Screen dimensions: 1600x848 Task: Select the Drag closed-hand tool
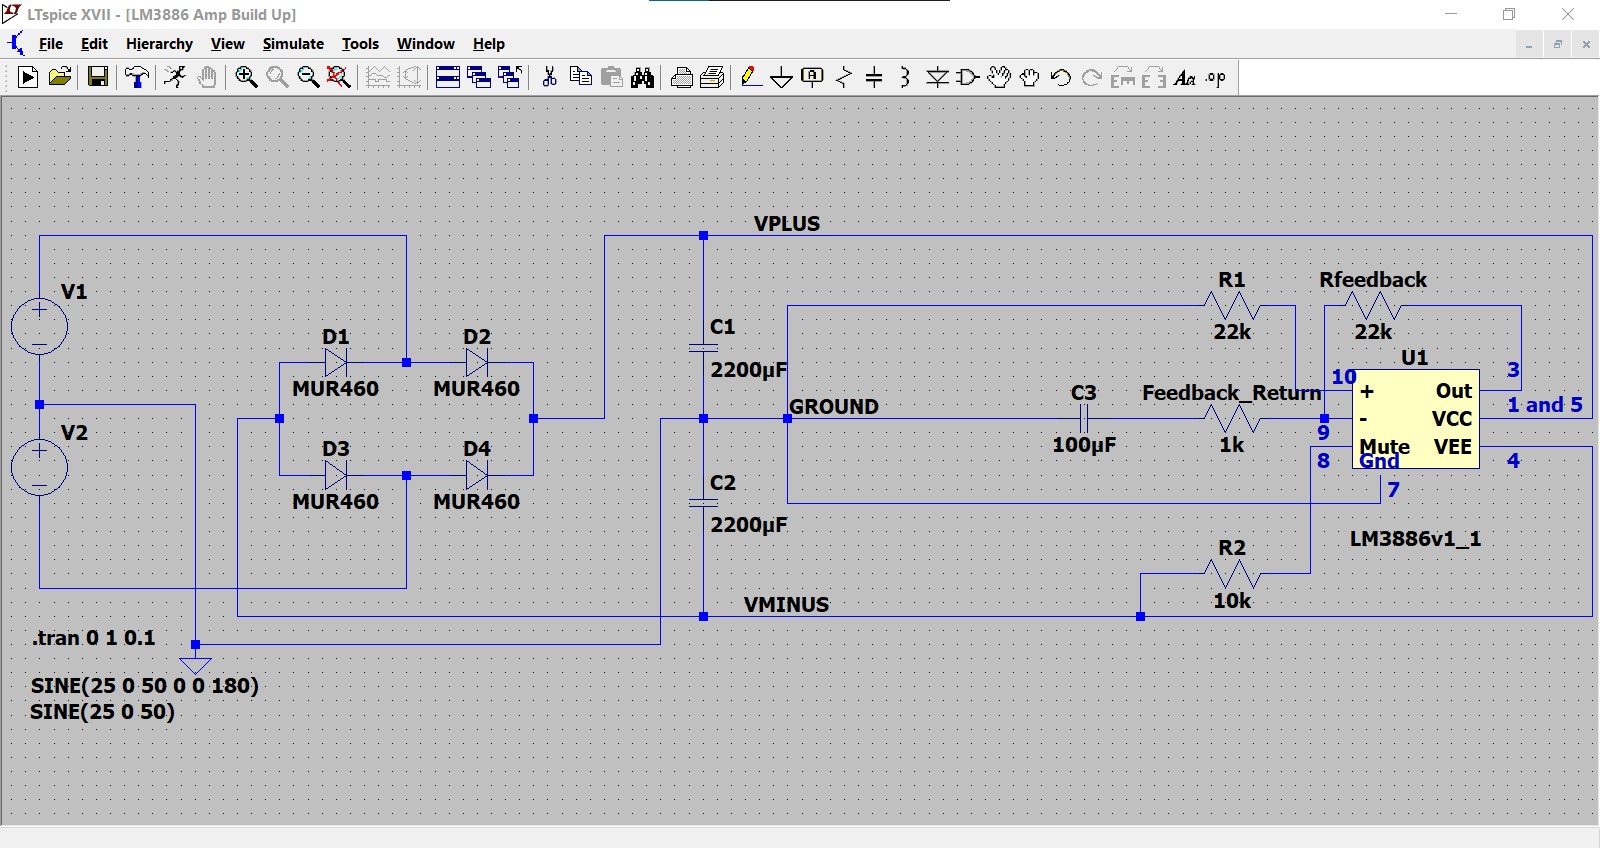(x=1029, y=77)
